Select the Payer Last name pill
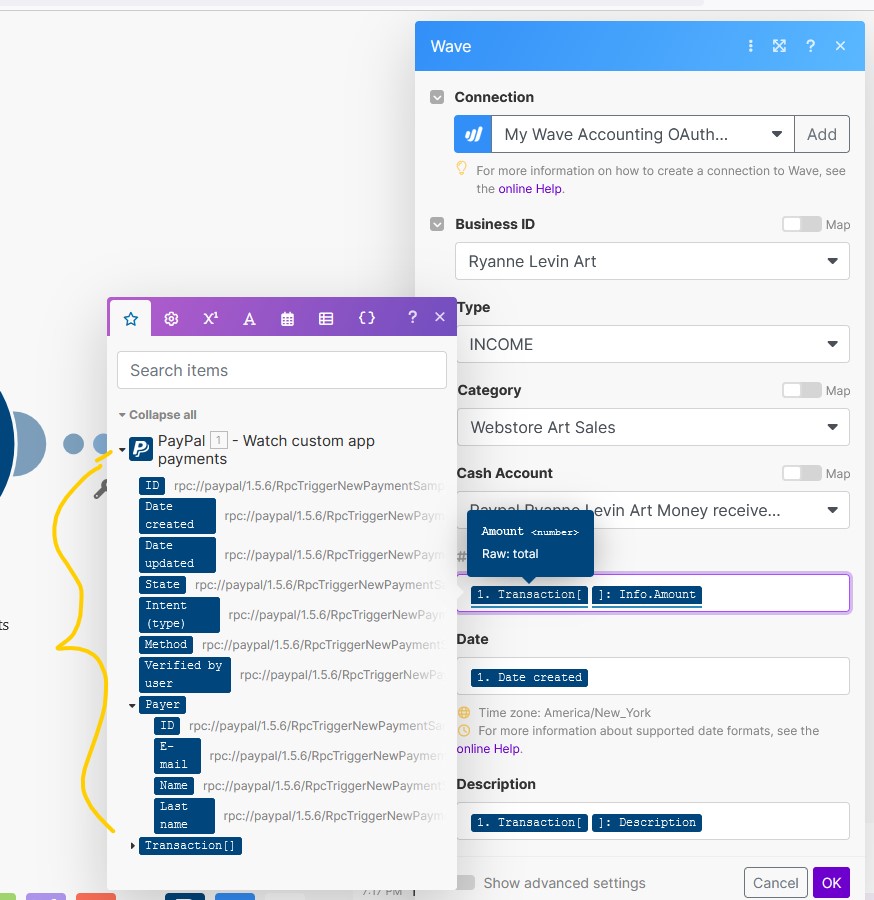874x900 pixels. pos(184,815)
